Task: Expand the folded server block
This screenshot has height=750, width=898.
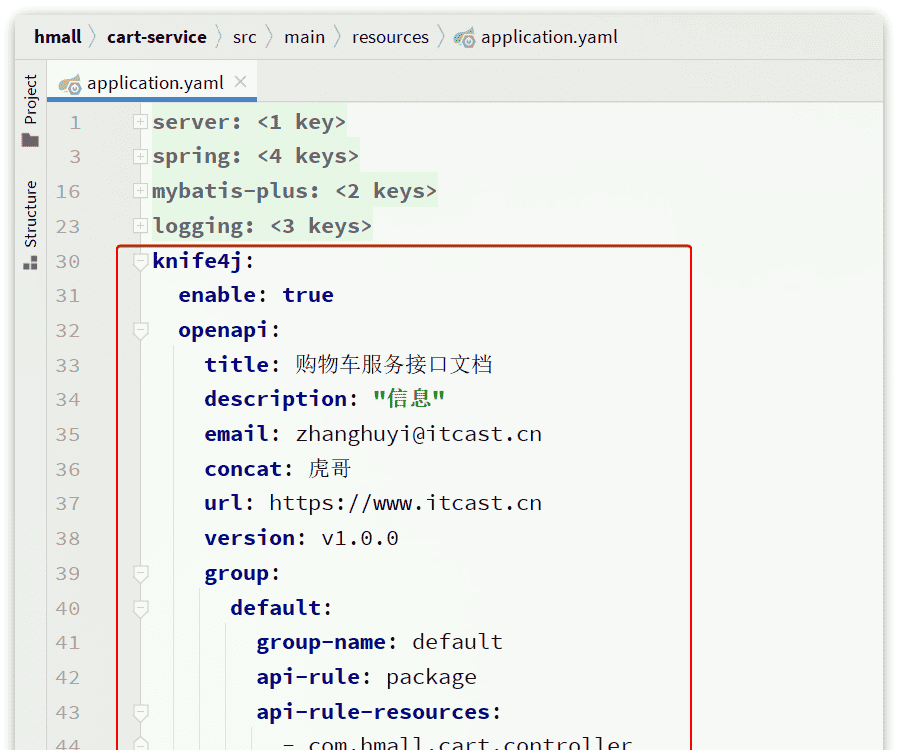Action: click(x=141, y=122)
